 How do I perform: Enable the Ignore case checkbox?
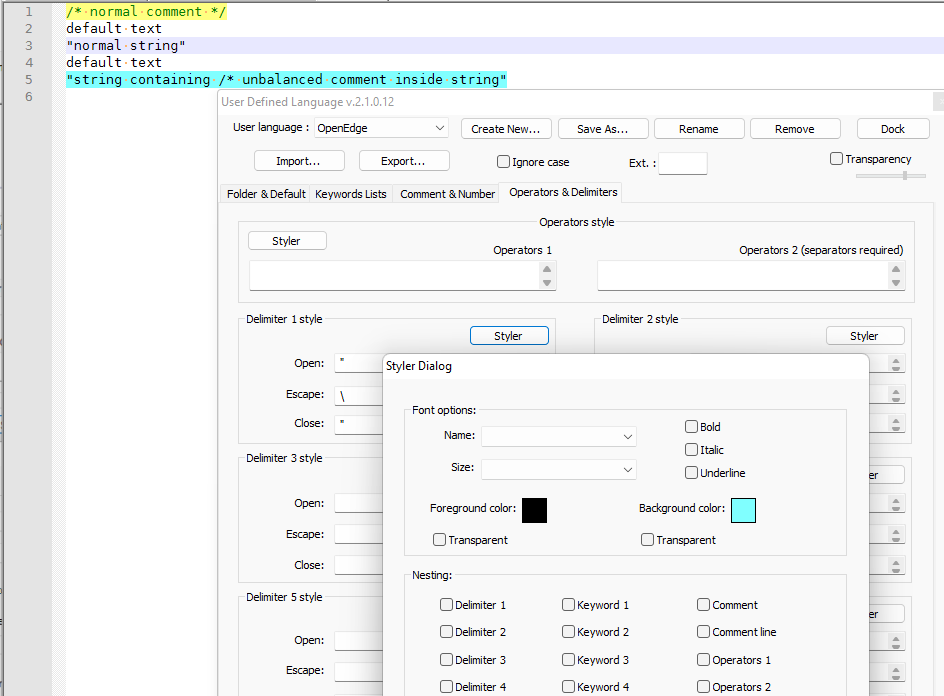[503, 161]
